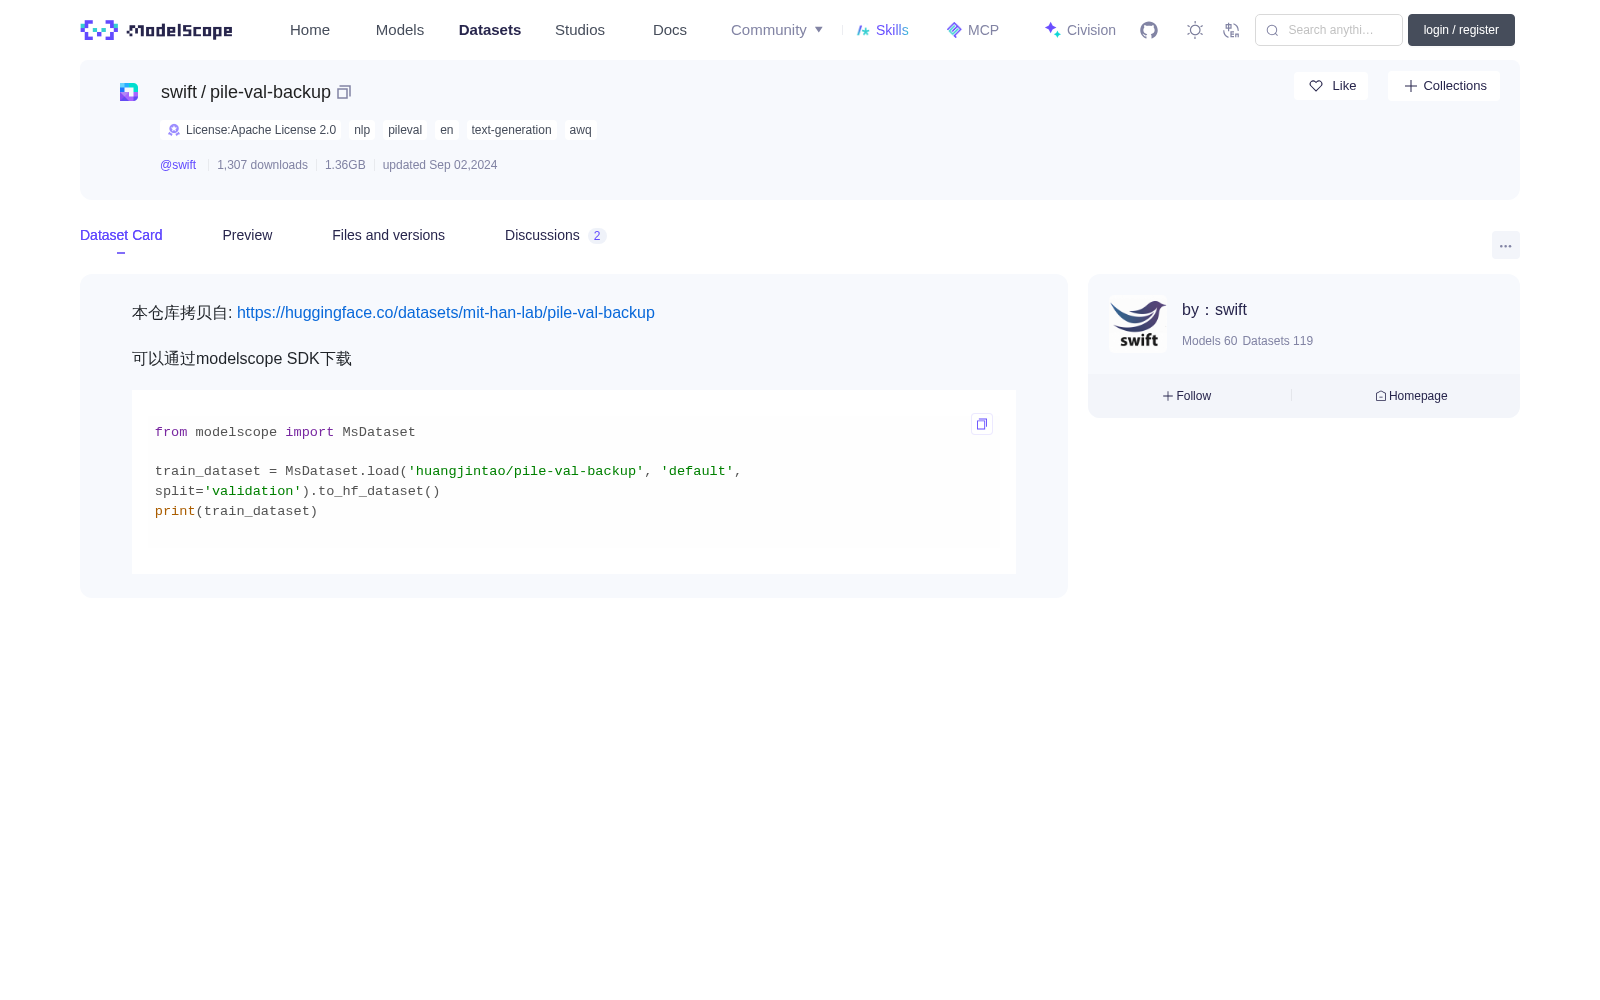Open the three-dots more options menu
The width and height of the screenshot is (1600, 1000).
(x=1505, y=246)
